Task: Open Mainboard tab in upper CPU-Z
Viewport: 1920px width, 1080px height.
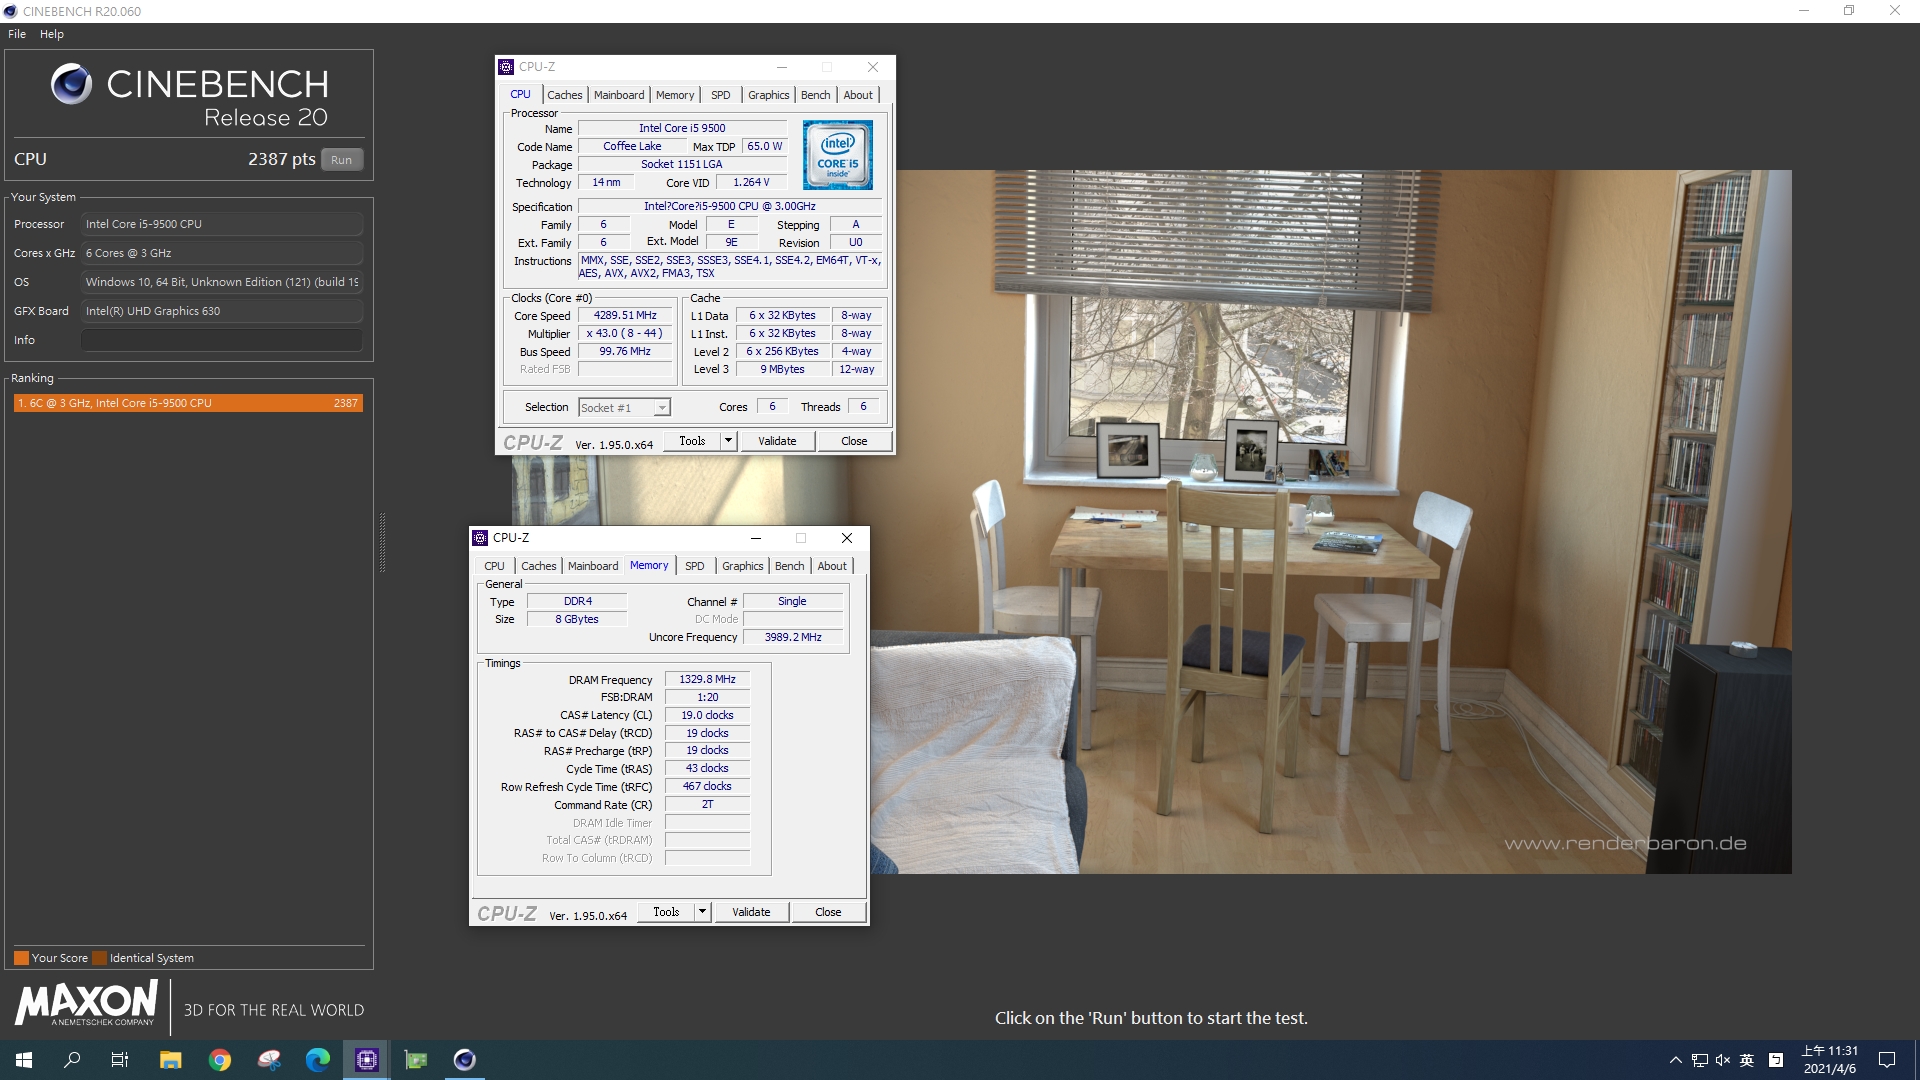Action: click(619, 95)
